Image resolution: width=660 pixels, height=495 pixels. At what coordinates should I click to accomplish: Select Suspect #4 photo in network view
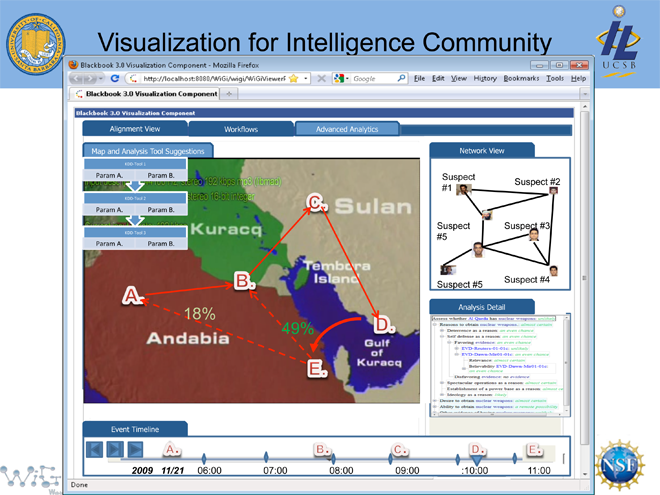pos(553,271)
